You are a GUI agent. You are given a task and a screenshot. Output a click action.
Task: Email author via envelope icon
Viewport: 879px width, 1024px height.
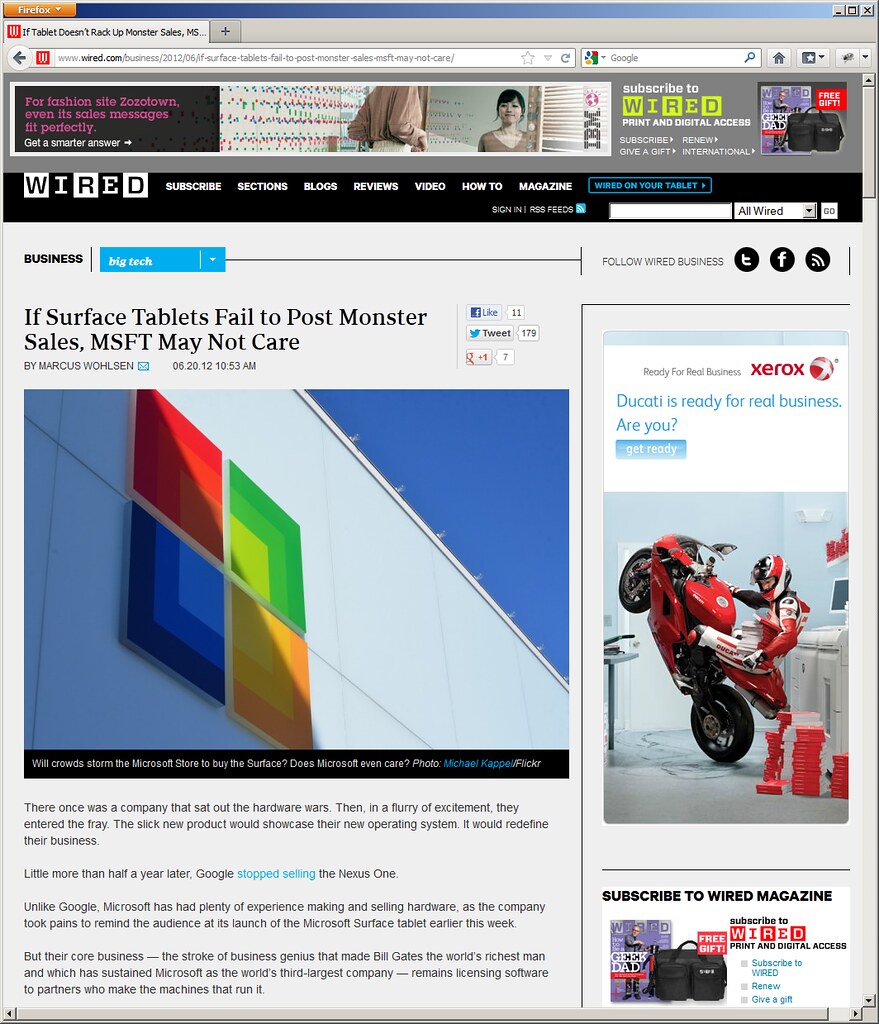[x=144, y=366]
